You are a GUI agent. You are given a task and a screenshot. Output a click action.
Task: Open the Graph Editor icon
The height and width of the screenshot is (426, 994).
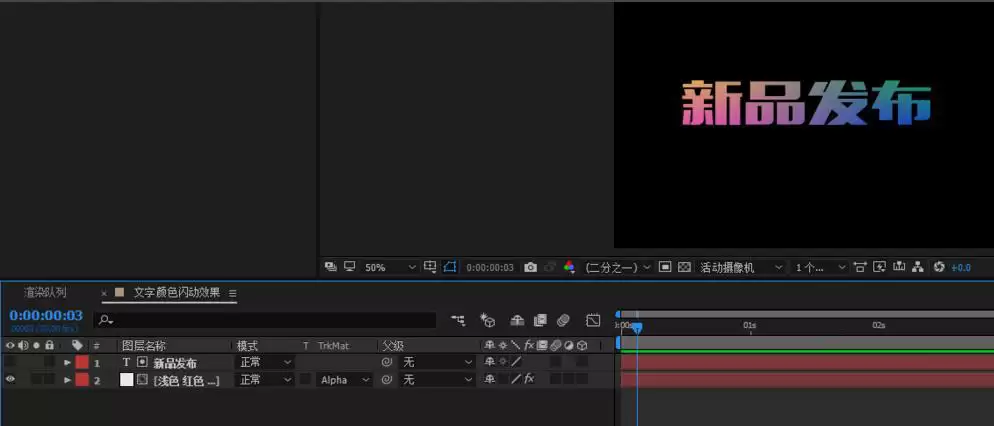pos(593,320)
